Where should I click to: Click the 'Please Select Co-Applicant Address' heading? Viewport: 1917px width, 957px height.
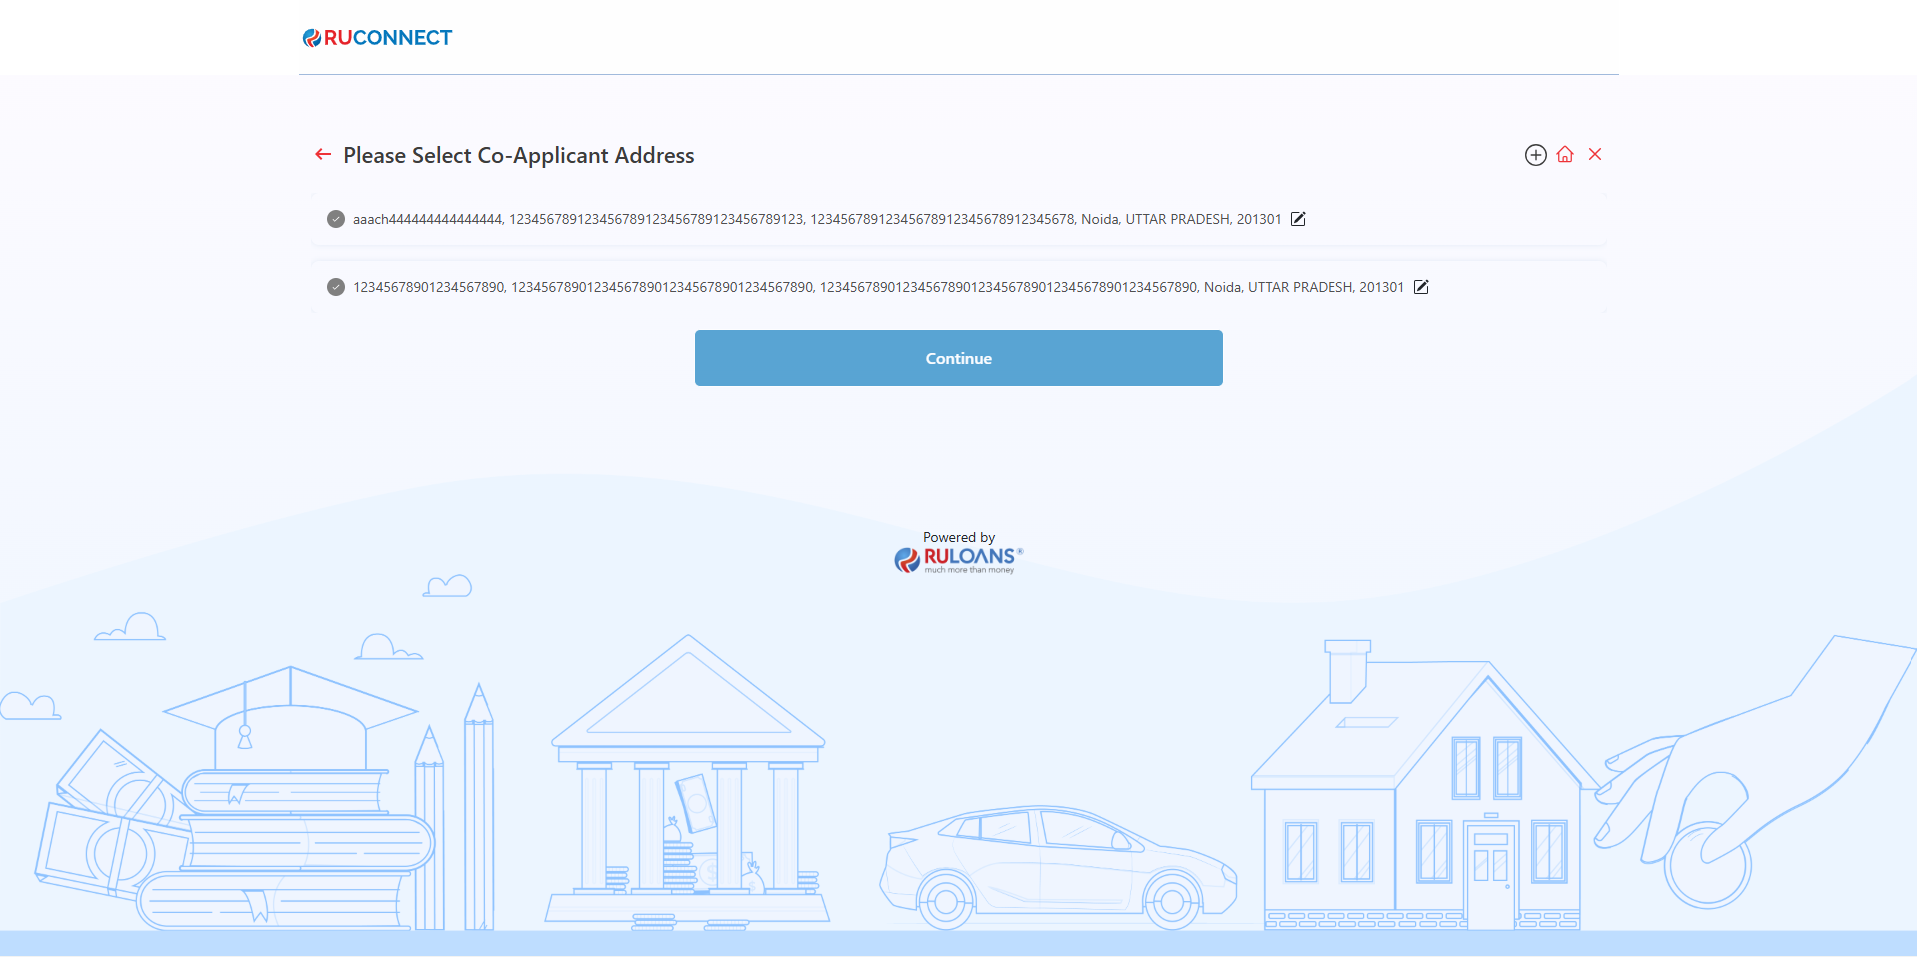pos(518,156)
